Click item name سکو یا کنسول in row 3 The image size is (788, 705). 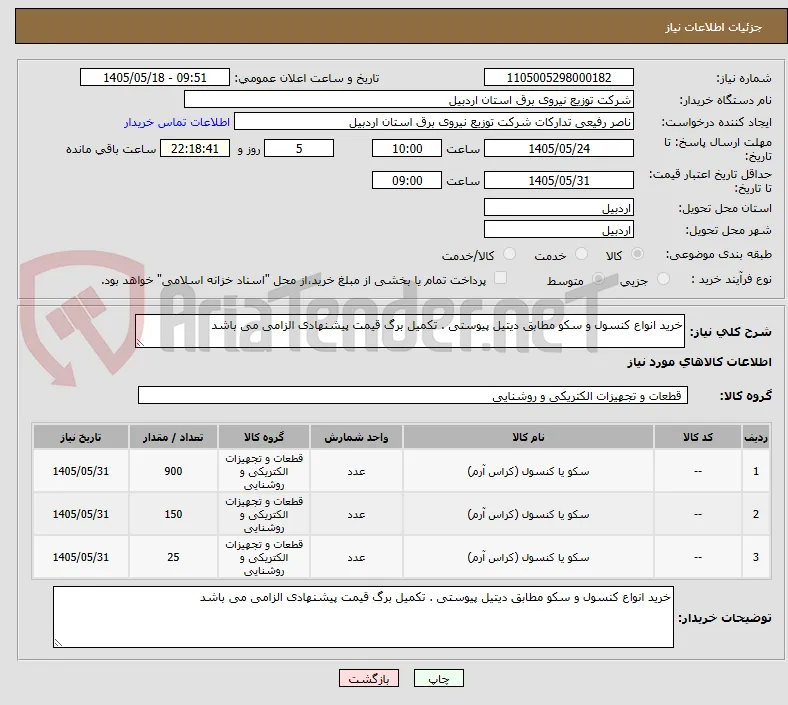pos(528,557)
